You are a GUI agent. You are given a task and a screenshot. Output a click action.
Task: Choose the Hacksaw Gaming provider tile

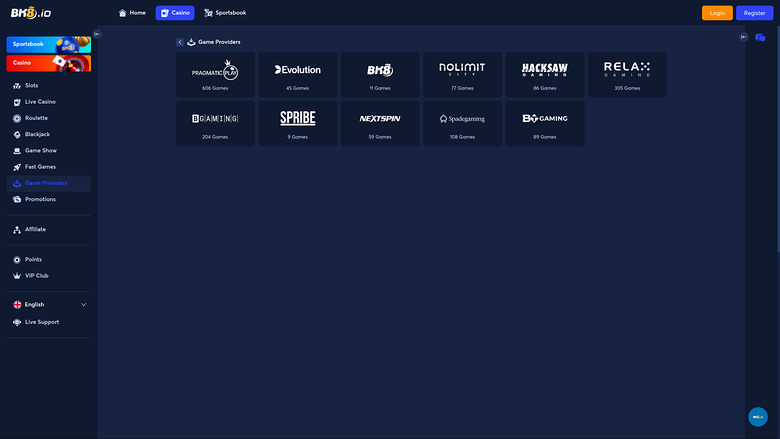coord(544,74)
